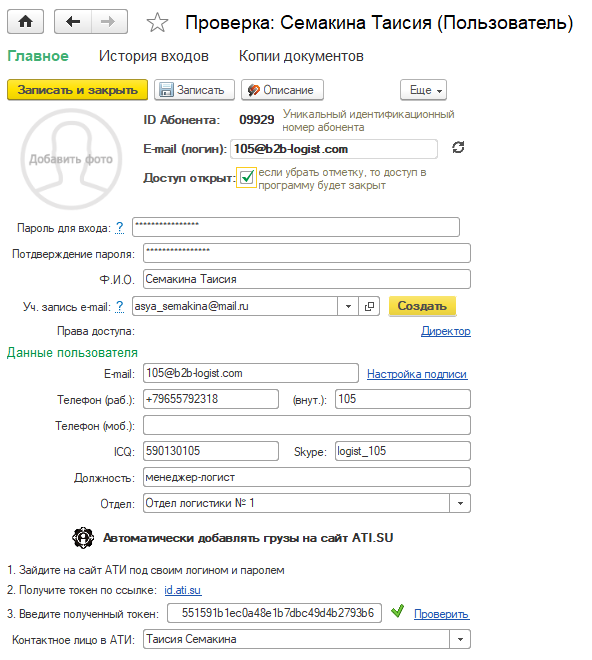Image resolution: width=592 pixels, height=660 pixels.
Task: Switch to the История входов tab
Action: tap(154, 56)
